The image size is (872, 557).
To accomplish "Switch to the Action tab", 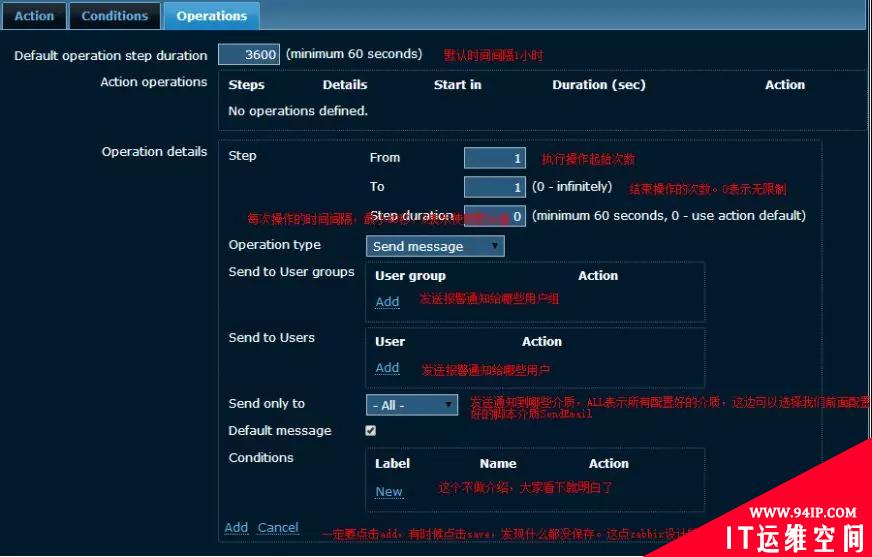I will 34,16.
